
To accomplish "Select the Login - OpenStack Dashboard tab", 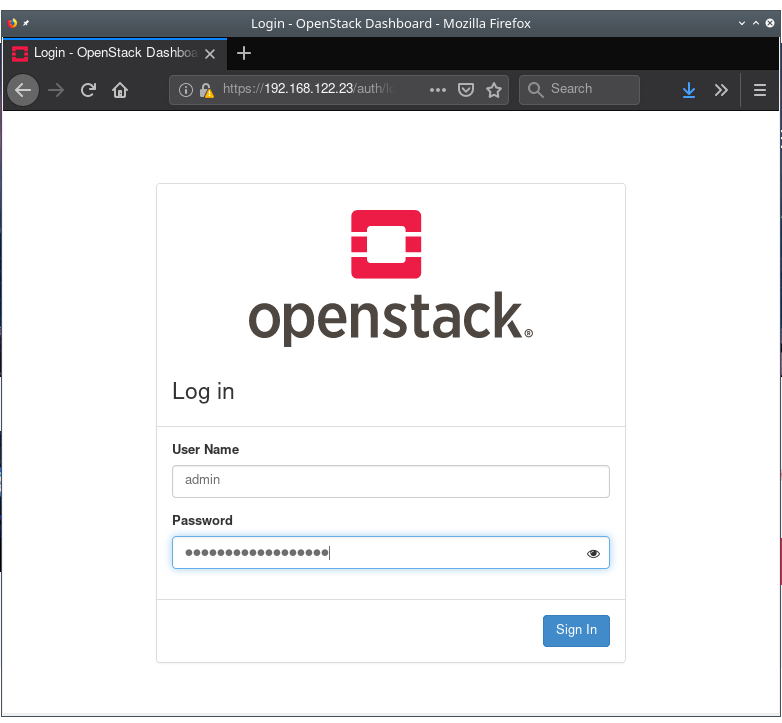I will click(x=115, y=53).
